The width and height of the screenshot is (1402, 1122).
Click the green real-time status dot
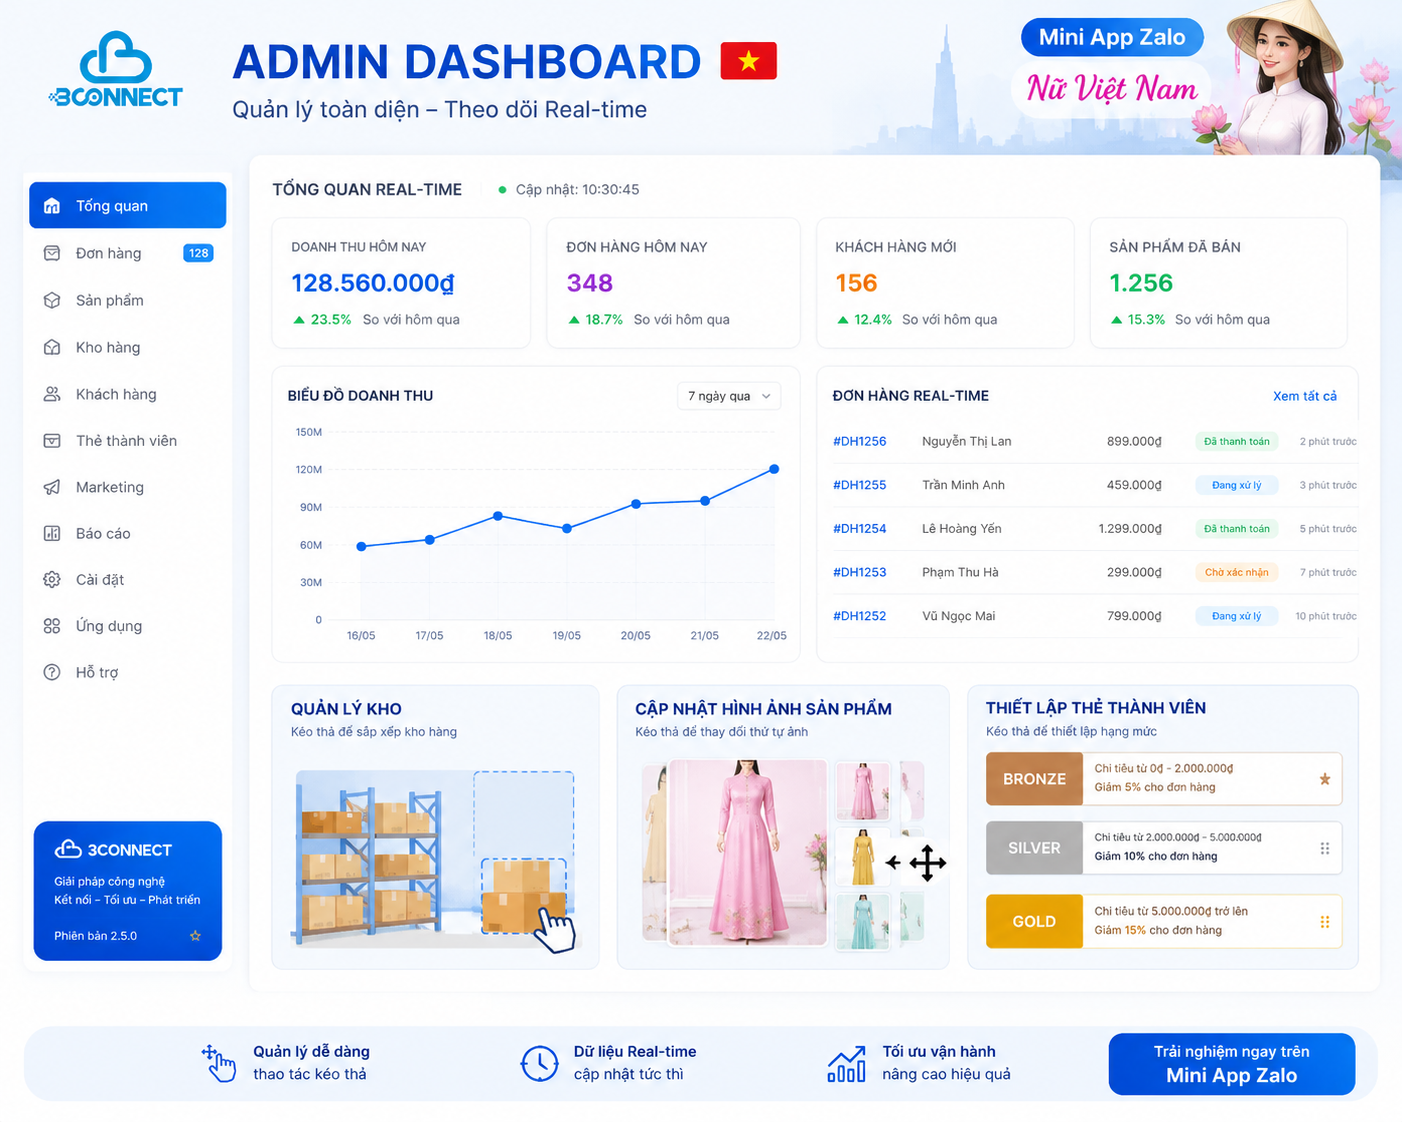click(502, 190)
